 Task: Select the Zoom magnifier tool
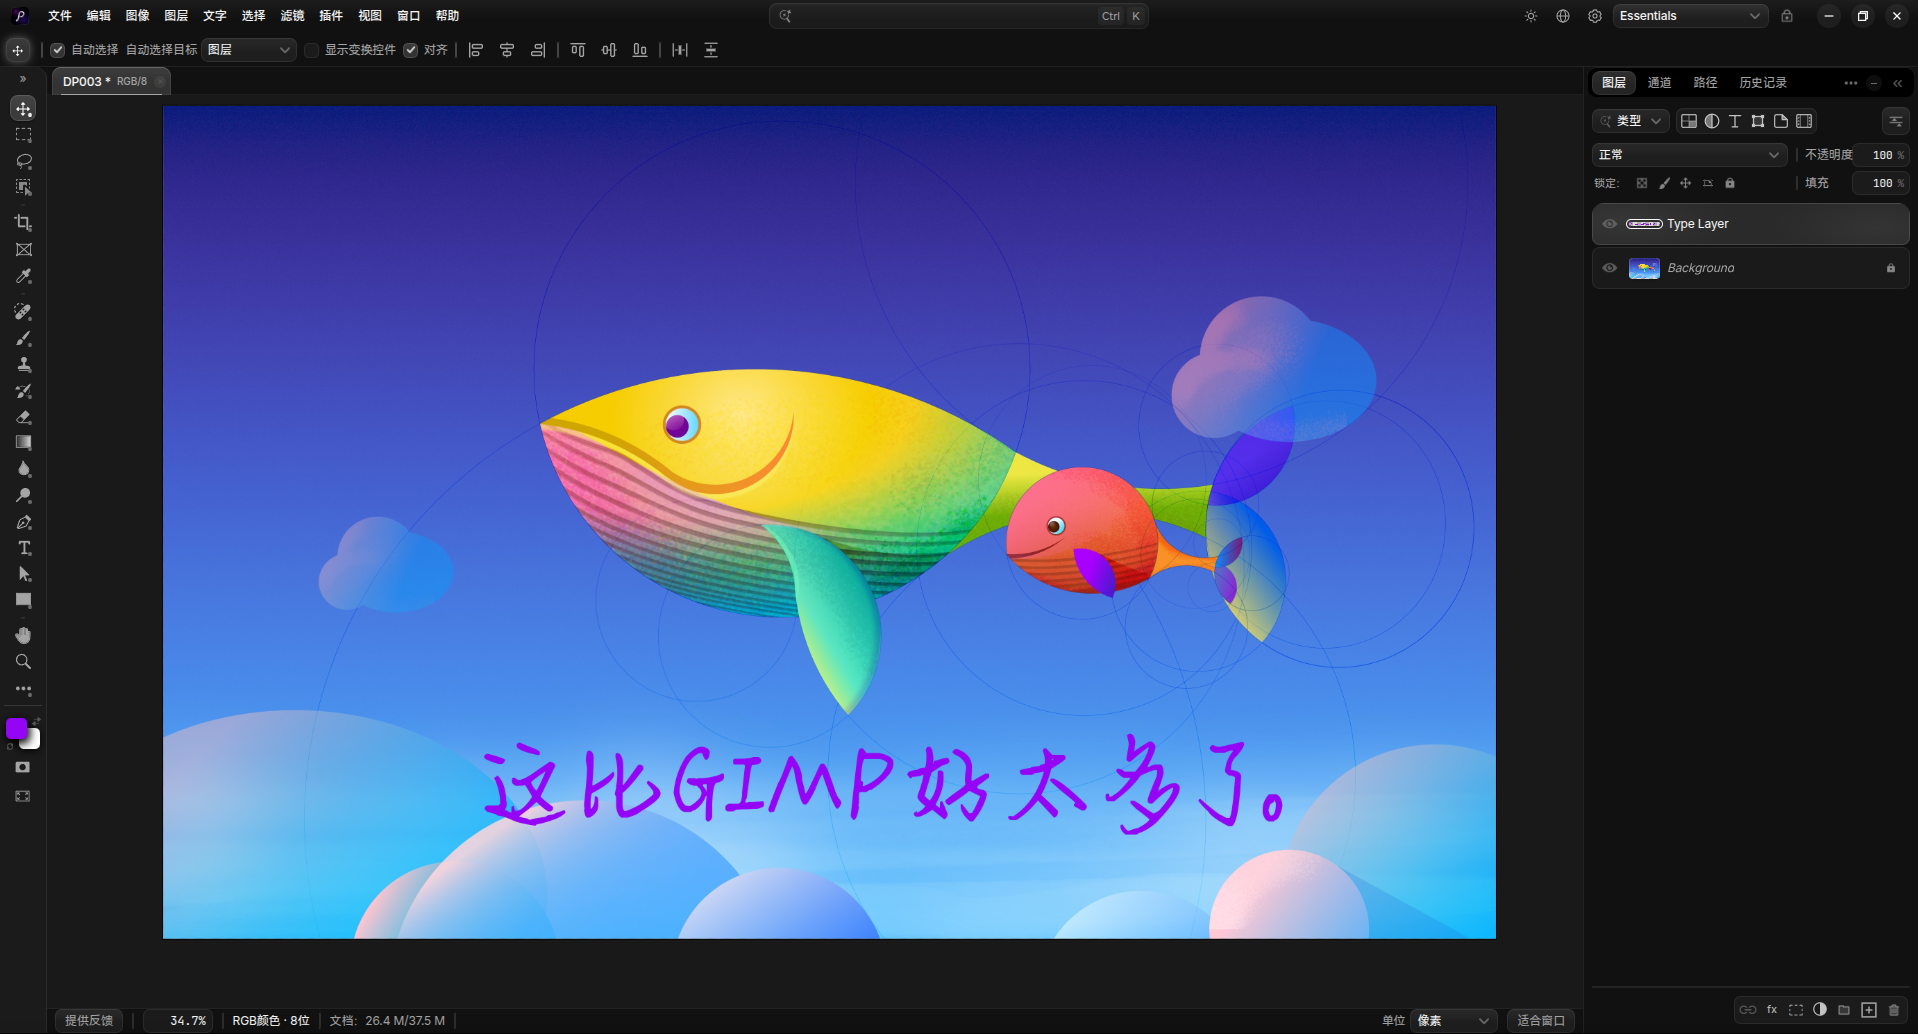click(x=23, y=662)
